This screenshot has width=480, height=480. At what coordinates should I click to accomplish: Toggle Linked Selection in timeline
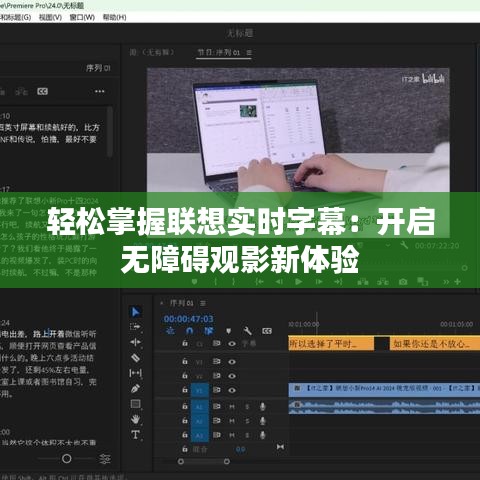(x=209, y=331)
